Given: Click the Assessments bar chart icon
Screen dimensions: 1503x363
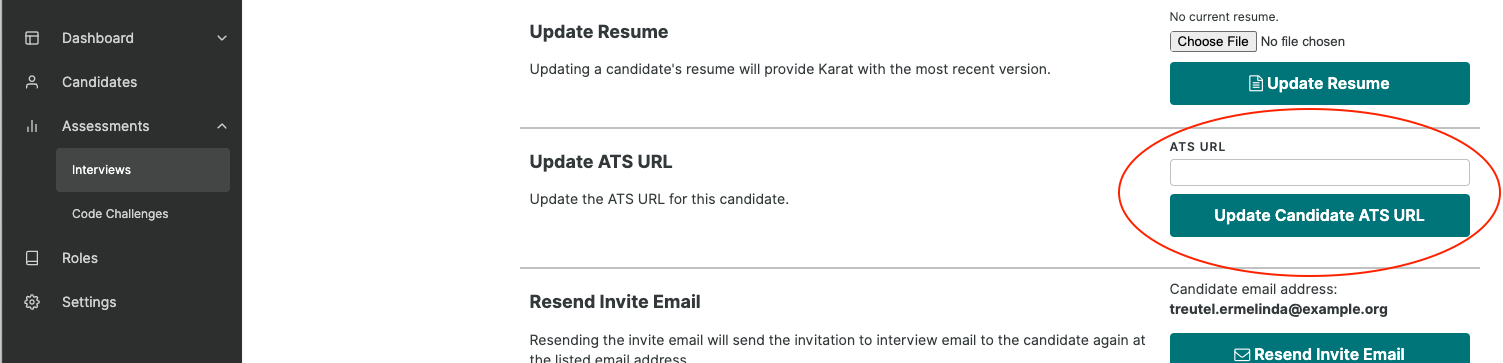Looking at the screenshot, I should click(32, 126).
